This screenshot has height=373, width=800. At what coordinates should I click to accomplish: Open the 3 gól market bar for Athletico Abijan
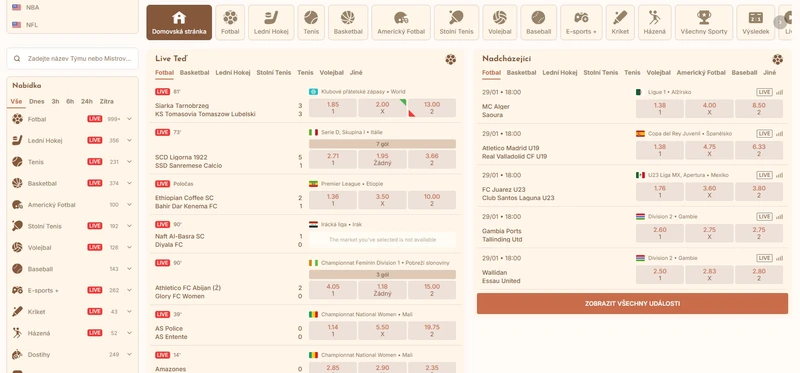pos(382,275)
